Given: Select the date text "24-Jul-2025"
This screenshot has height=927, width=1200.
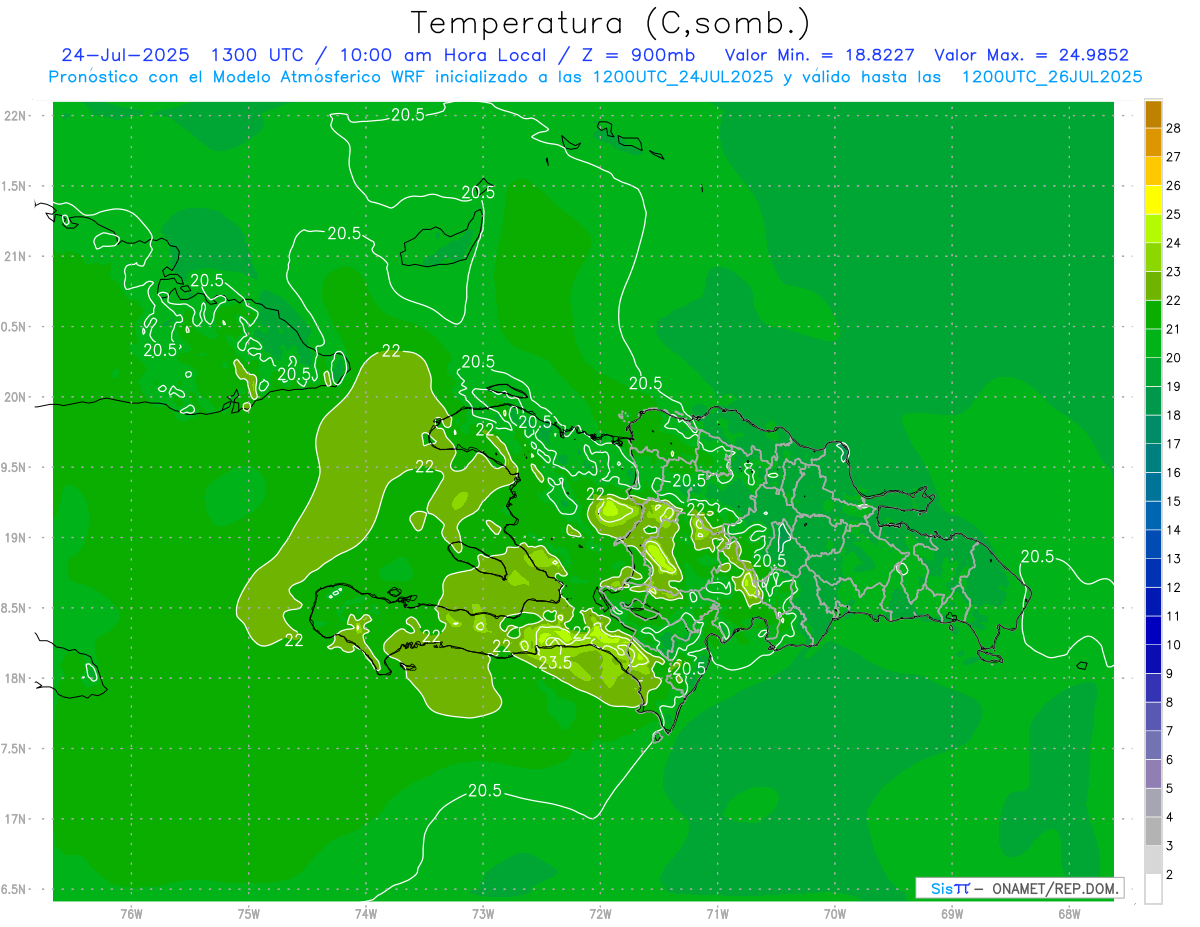Looking at the screenshot, I should (x=125, y=55).
